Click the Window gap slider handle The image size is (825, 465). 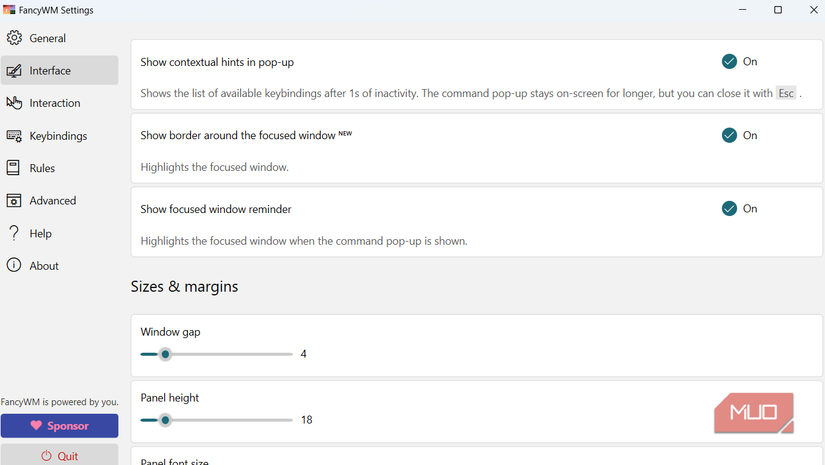point(166,354)
